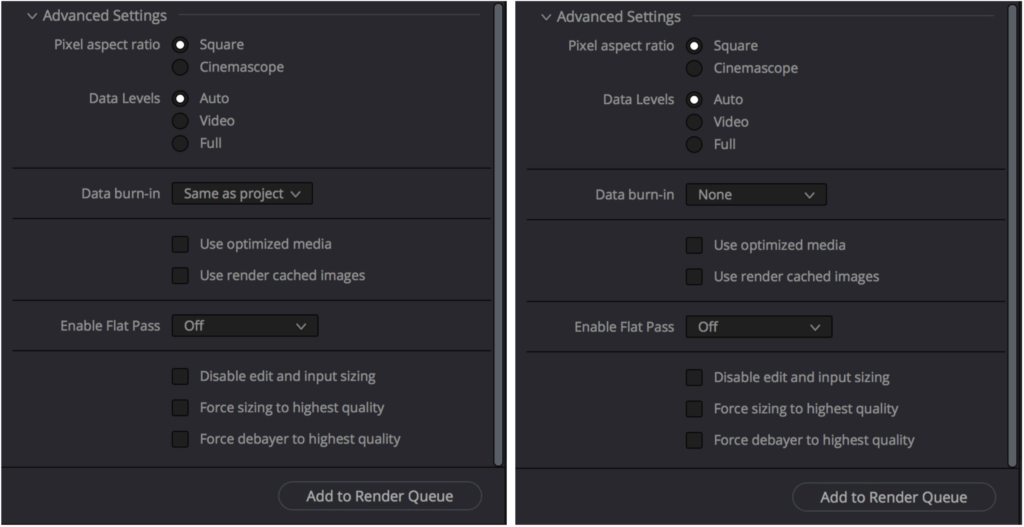1024x527 pixels.
Task: Open left panel Enable Flat Pass dropdown
Action: (x=245, y=326)
